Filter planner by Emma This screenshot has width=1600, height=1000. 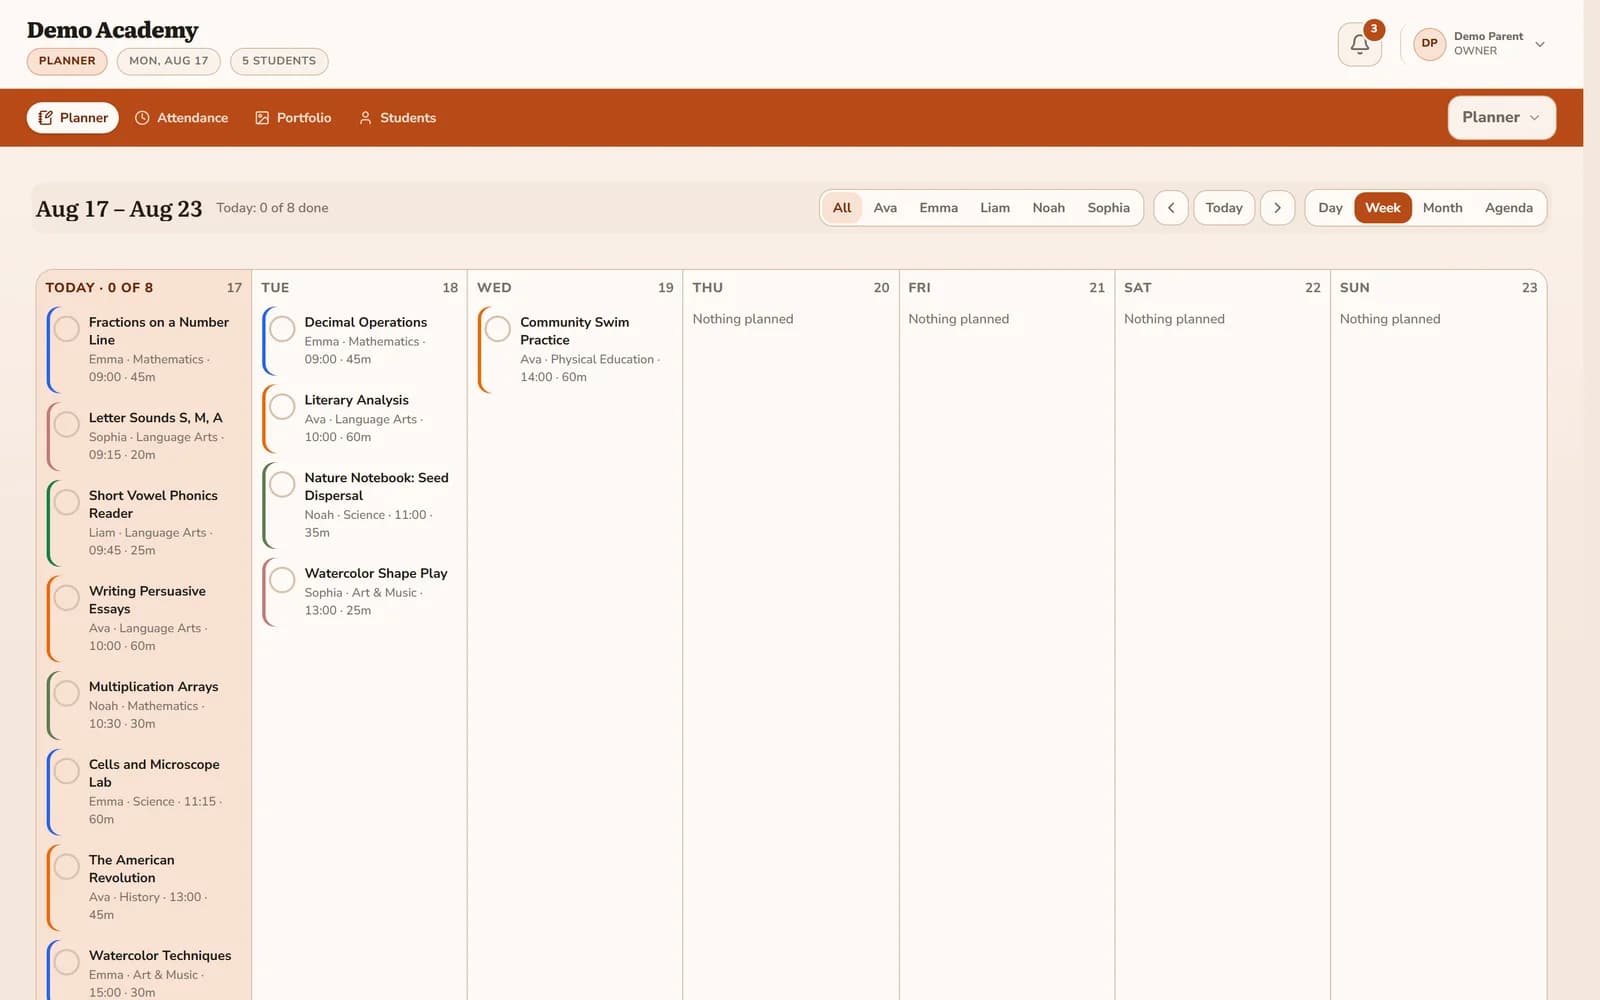tap(938, 208)
